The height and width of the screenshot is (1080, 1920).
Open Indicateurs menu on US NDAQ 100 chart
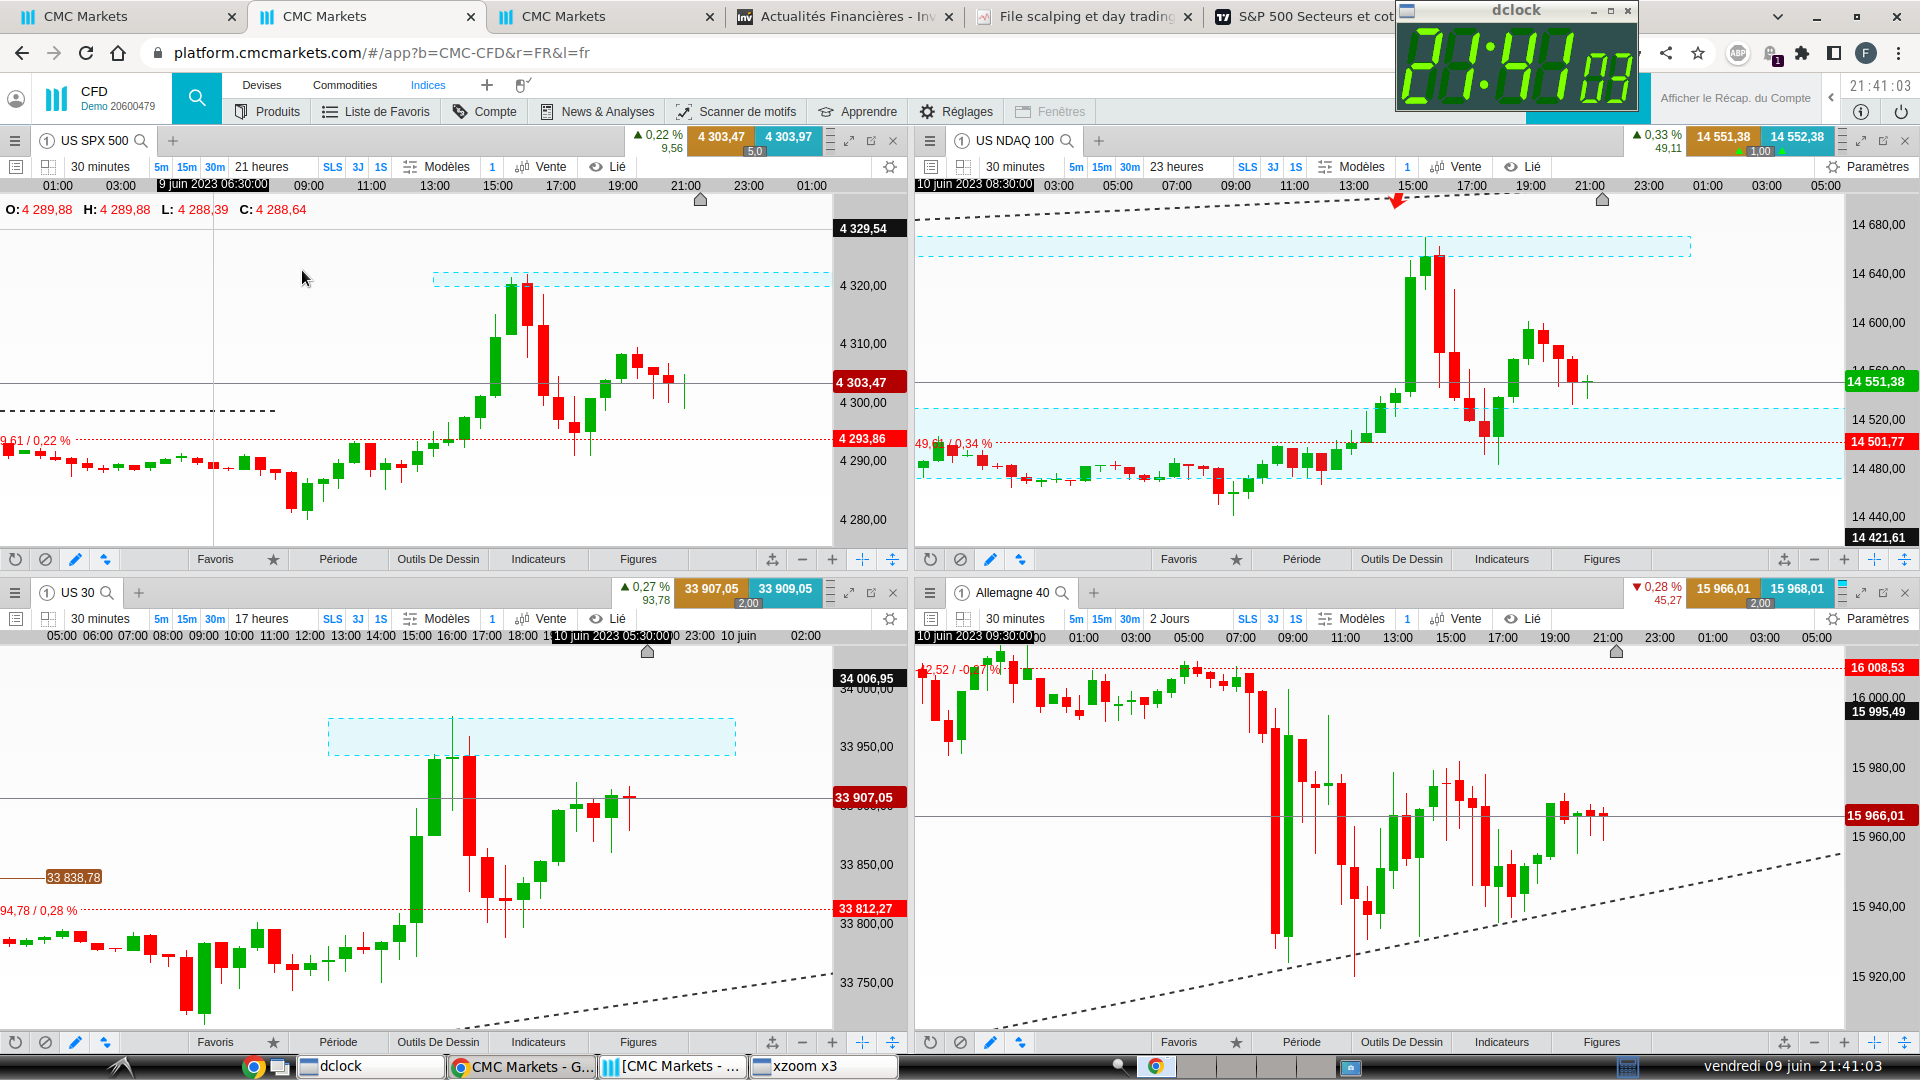(x=1501, y=560)
